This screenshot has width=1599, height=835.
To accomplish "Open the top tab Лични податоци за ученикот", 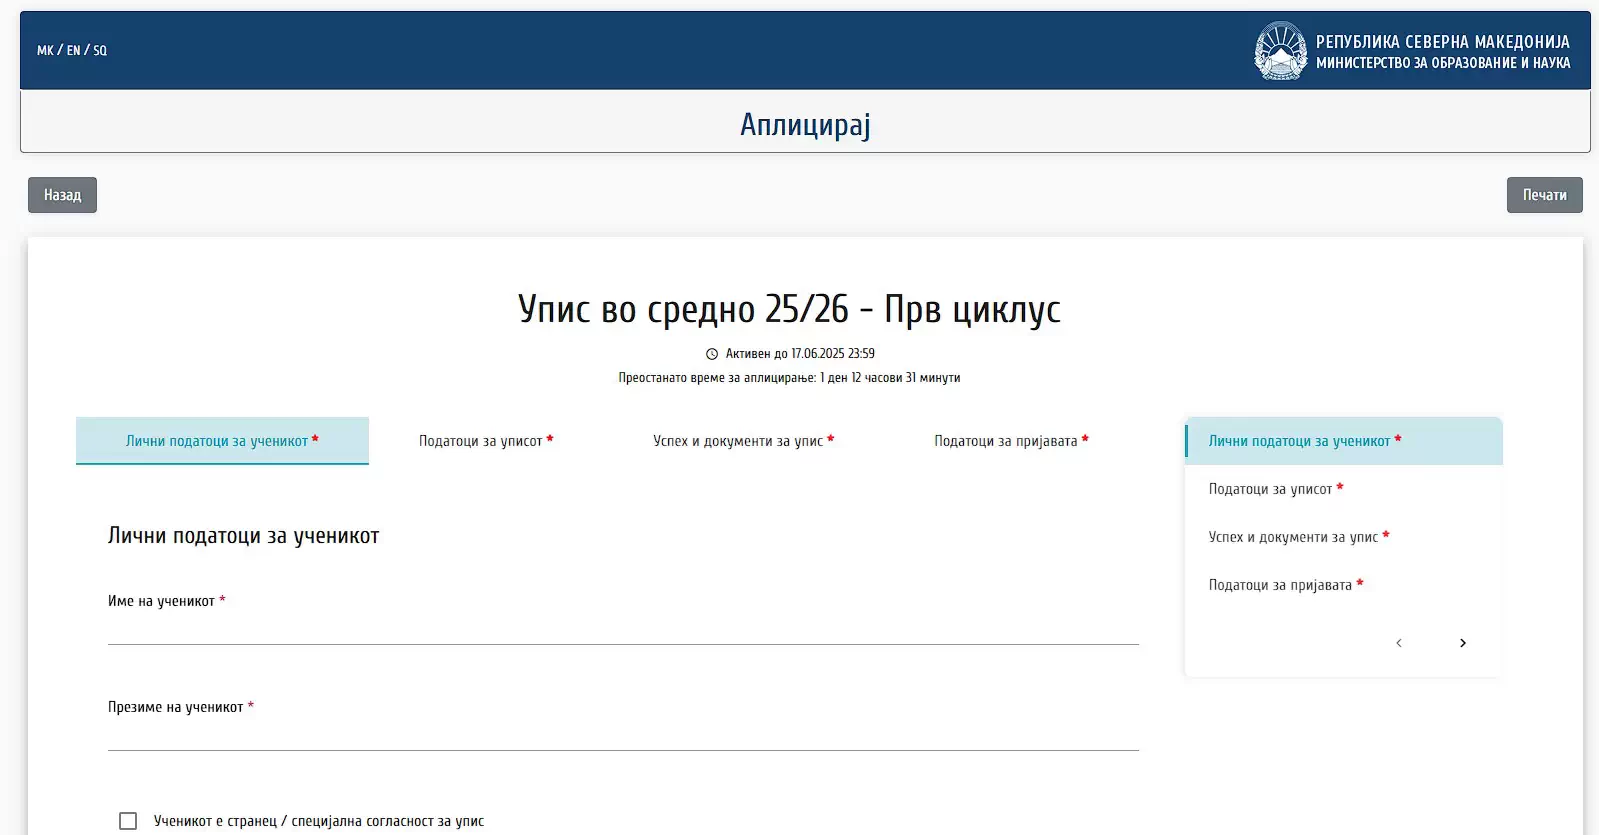I will pos(222,441).
